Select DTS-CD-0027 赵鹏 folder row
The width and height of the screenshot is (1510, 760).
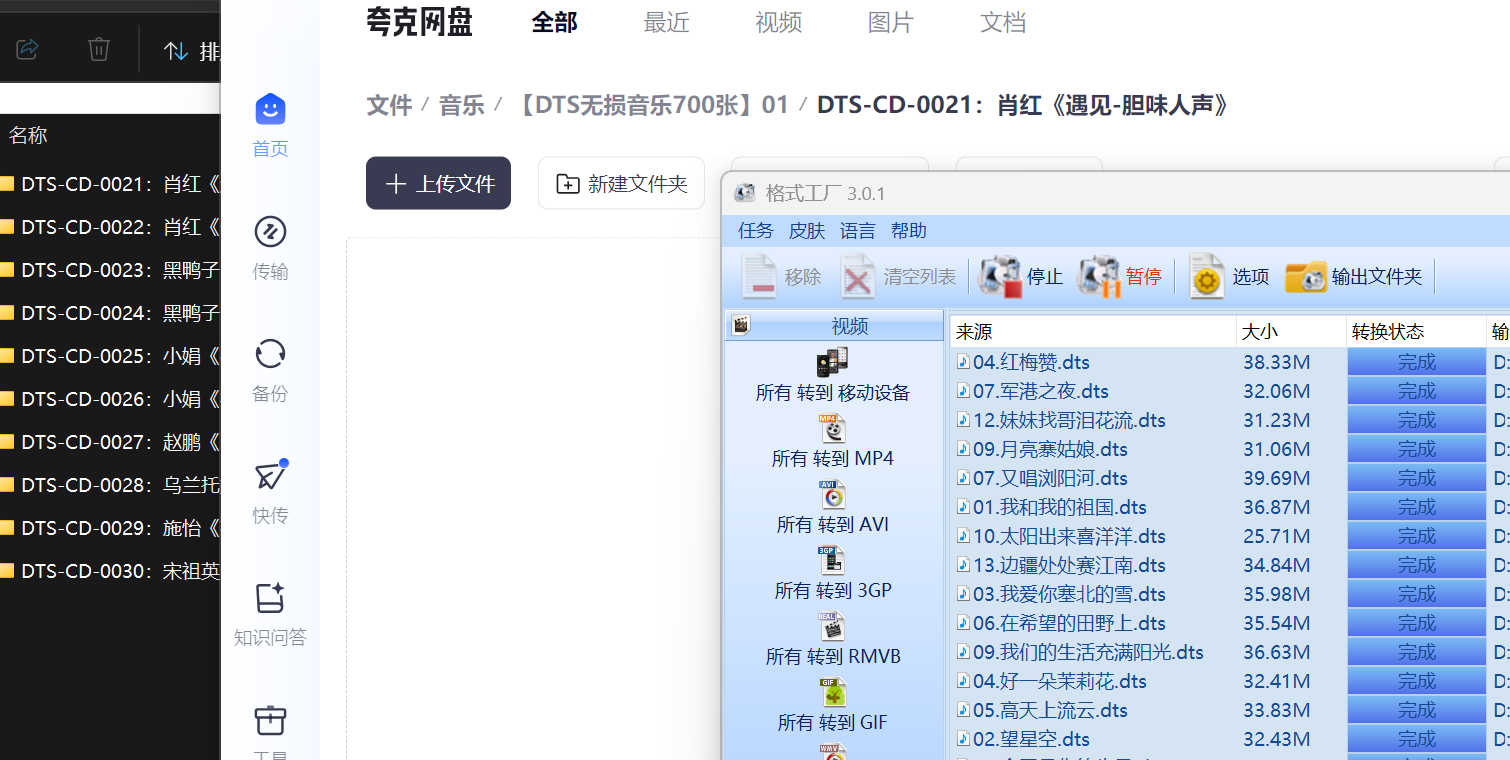click(x=110, y=442)
